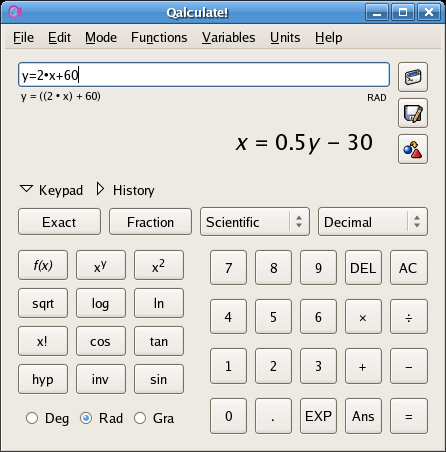Close the Qalculate! window
This screenshot has width=446, height=452.
pos(429,13)
